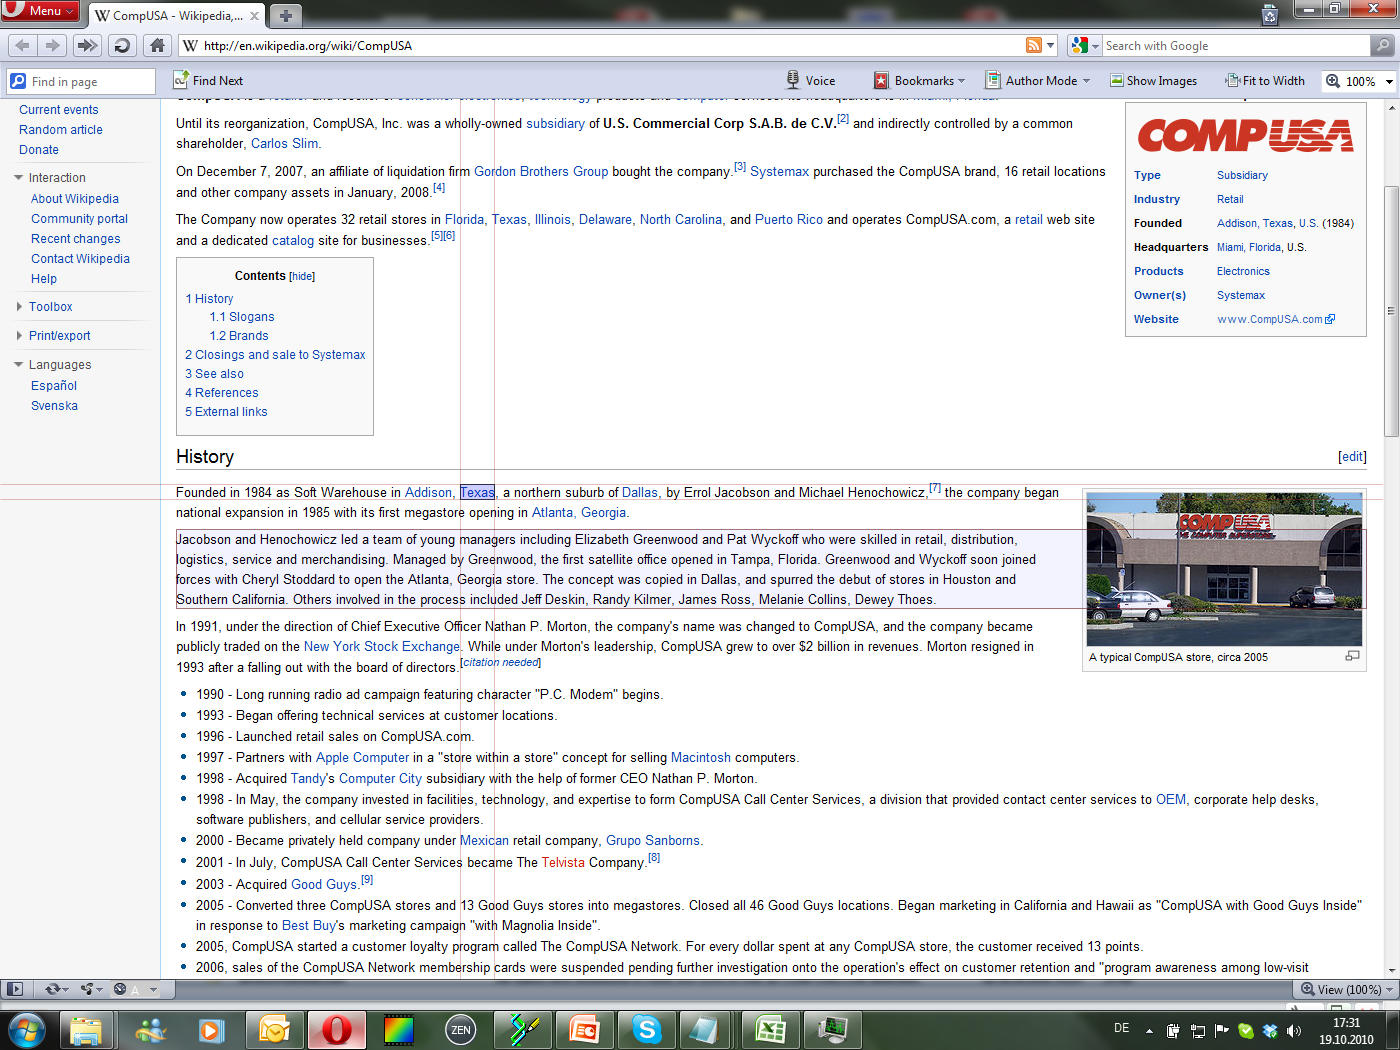Open www.CompUSA.com website link

tap(1275, 320)
